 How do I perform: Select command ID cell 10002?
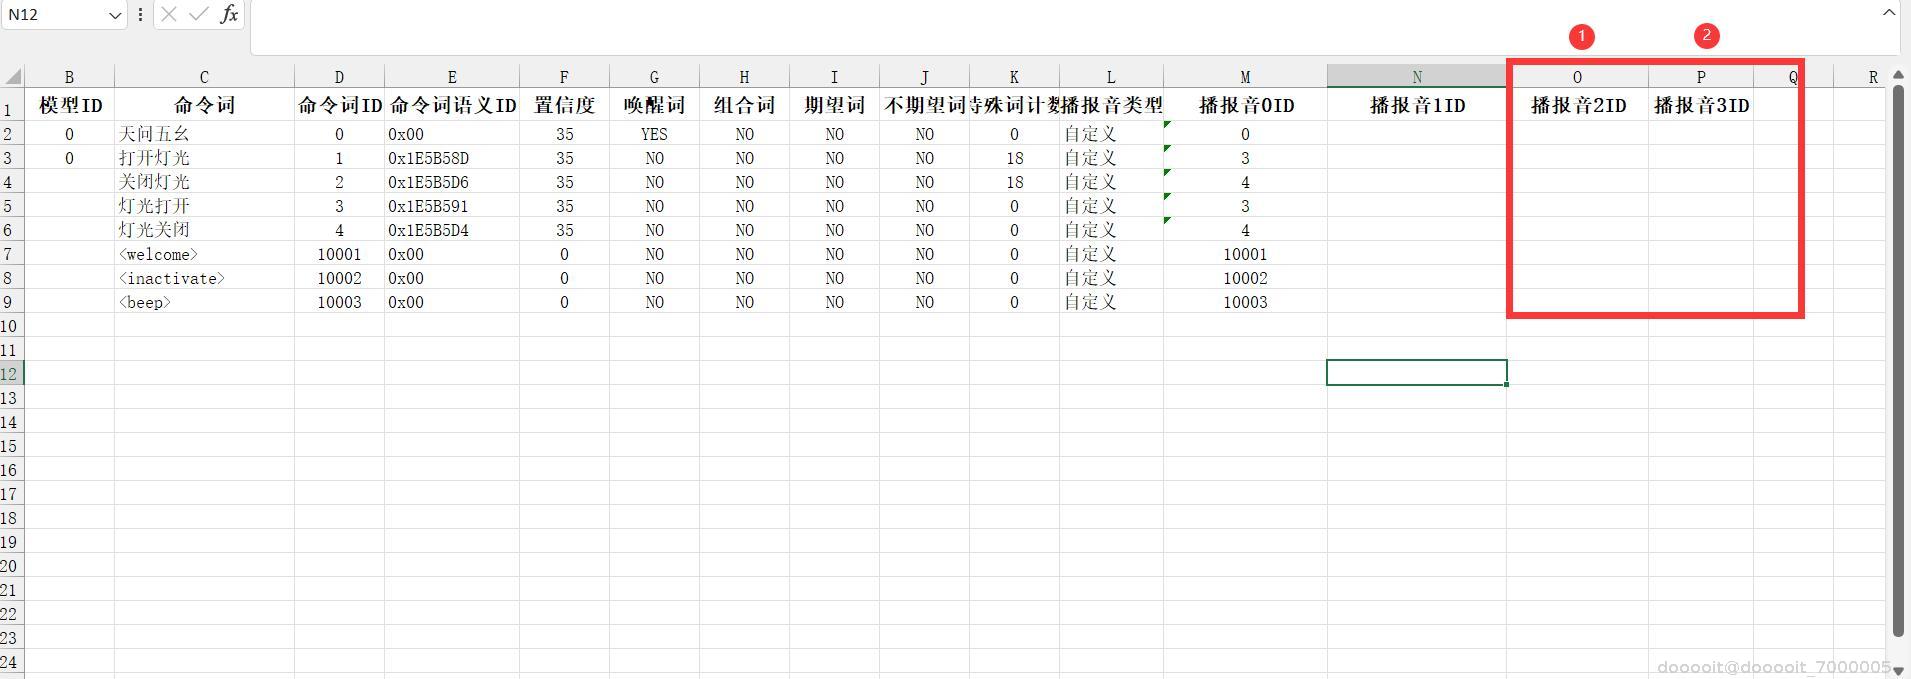[x=339, y=278]
